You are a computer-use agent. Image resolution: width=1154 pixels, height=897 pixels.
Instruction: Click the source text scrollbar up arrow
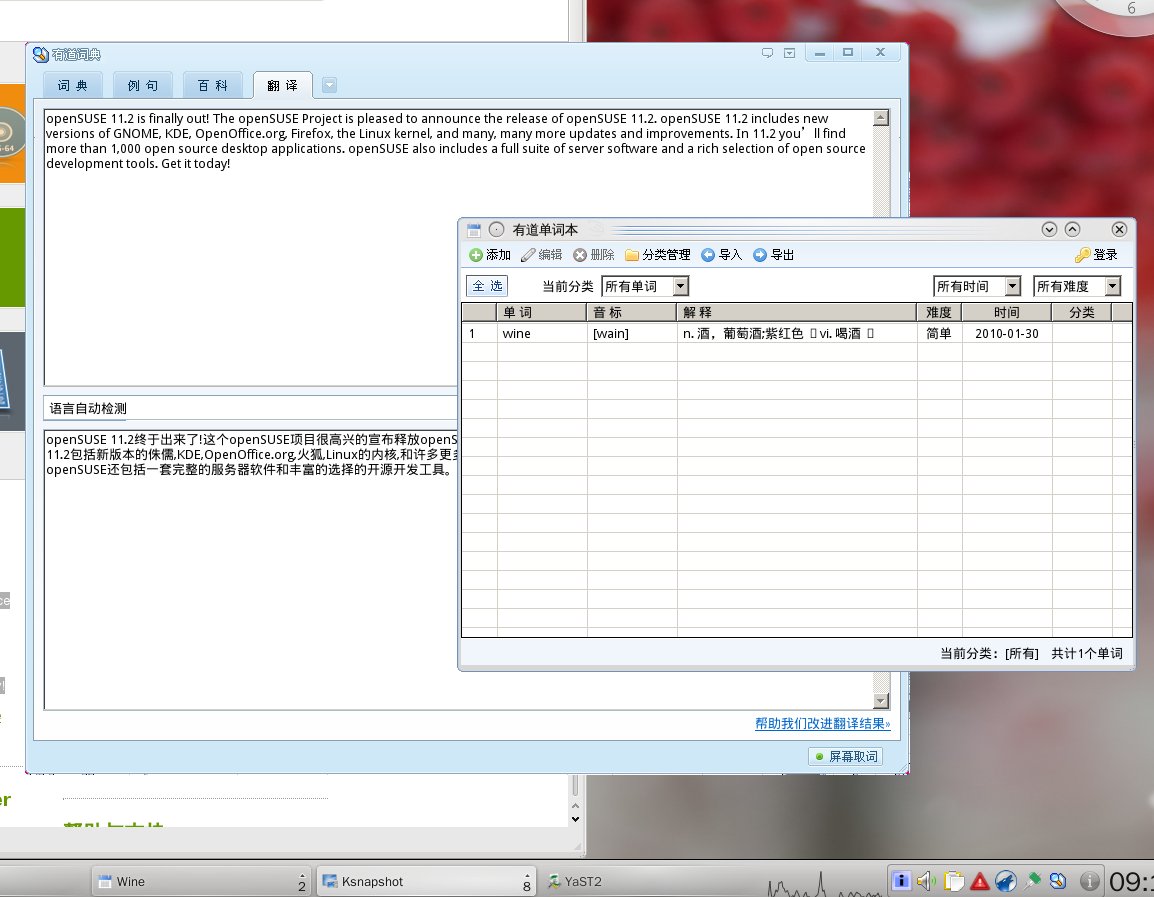pyautogui.click(x=881, y=118)
